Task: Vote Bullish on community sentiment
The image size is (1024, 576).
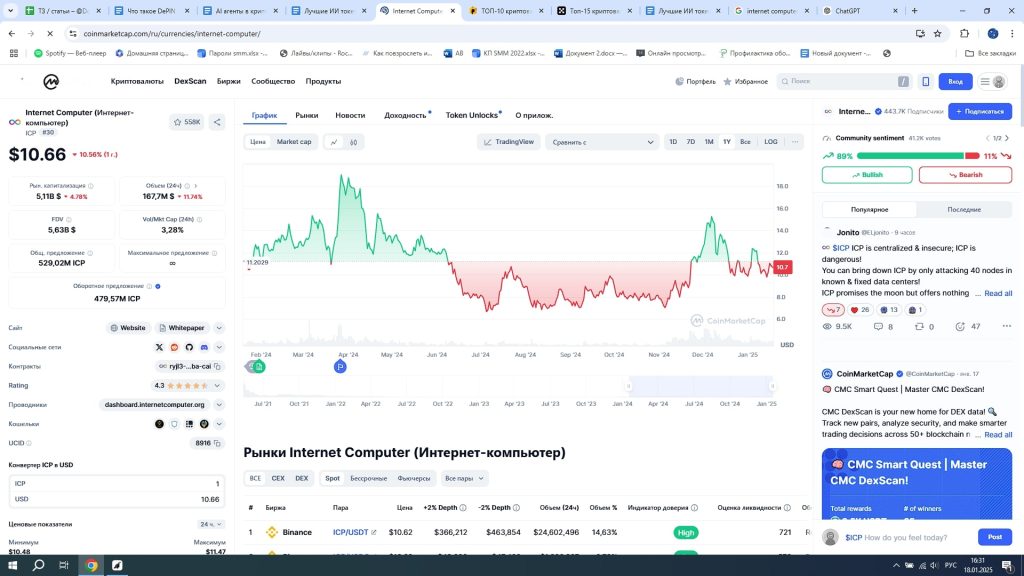Action: tap(867, 175)
